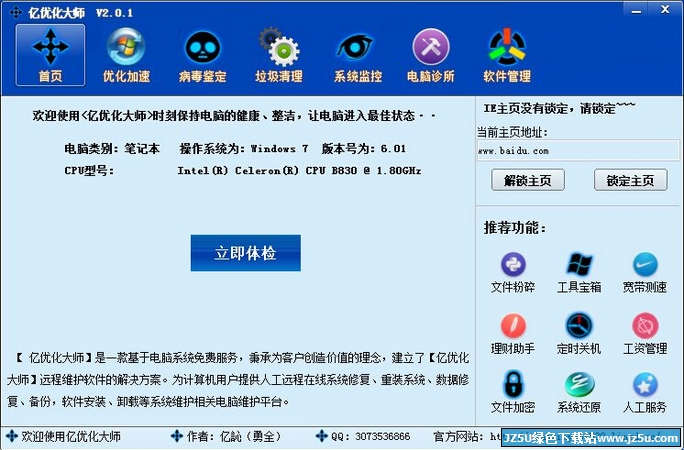684x450 pixels.
Task: Click the 解锁主页 unlock homepage button
Action: point(528,180)
